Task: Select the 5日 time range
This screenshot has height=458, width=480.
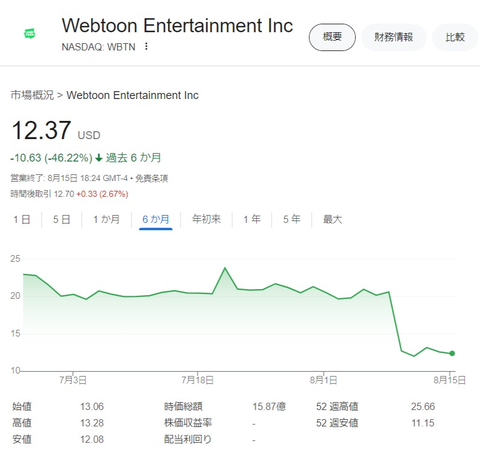Action: [62, 219]
